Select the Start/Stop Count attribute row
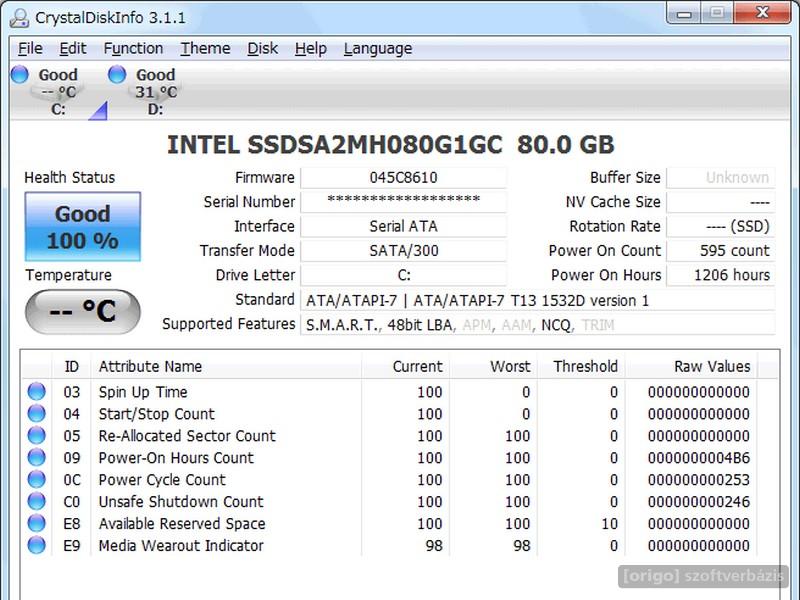 point(389,414)
